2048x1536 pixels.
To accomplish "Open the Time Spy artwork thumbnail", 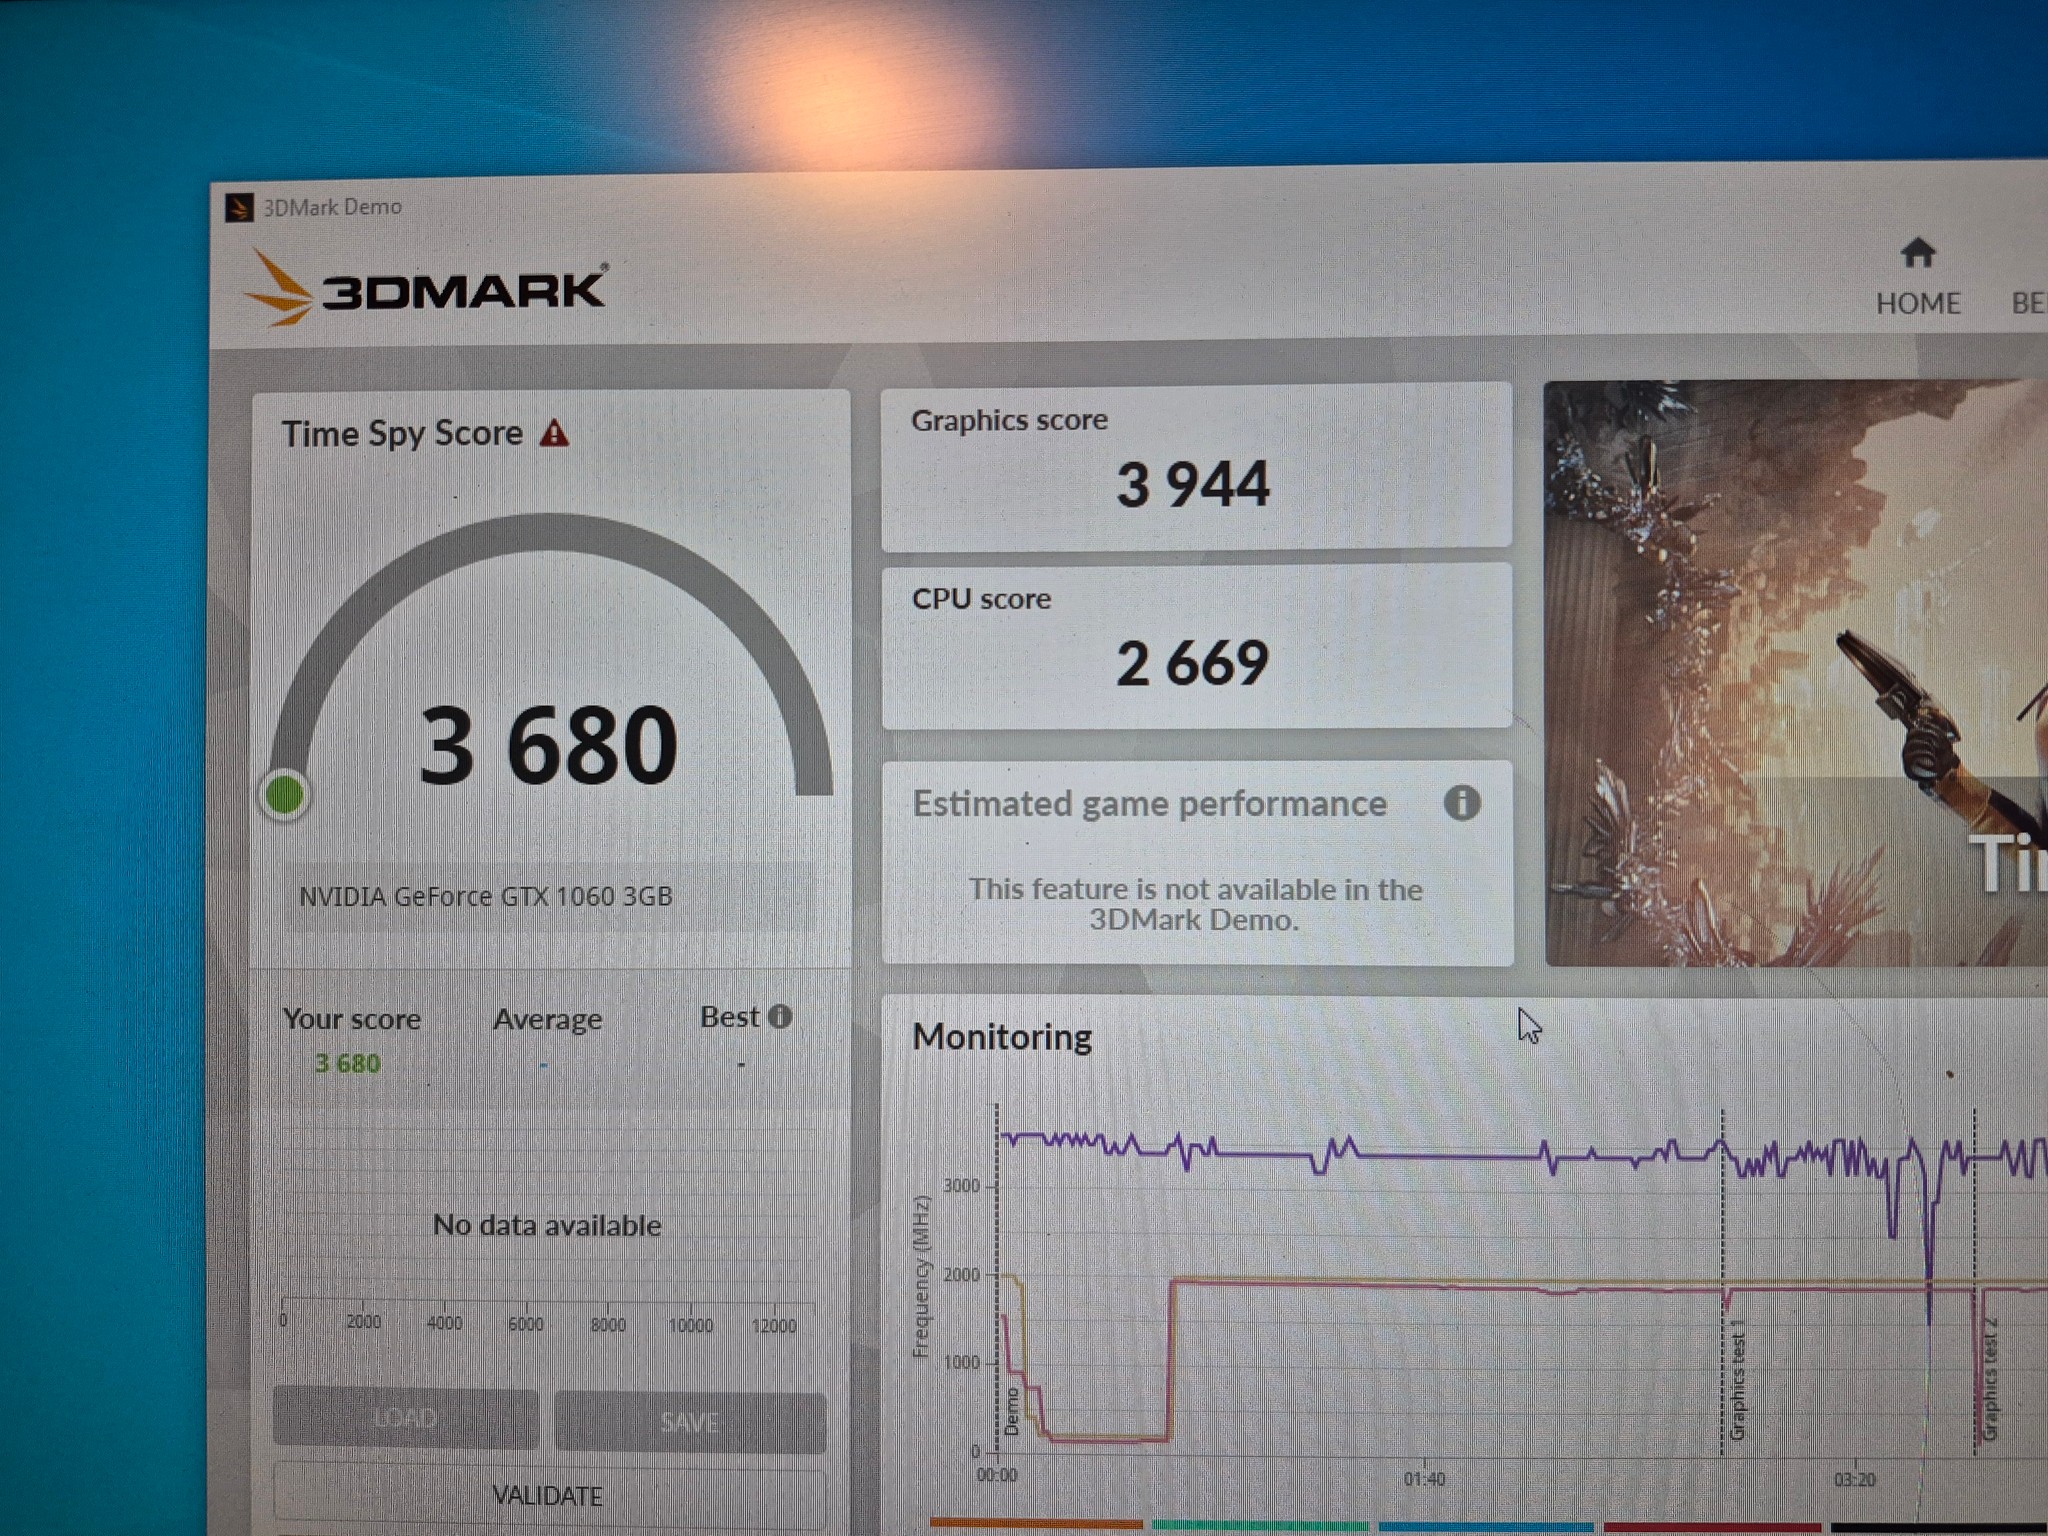I will 1796,673.
